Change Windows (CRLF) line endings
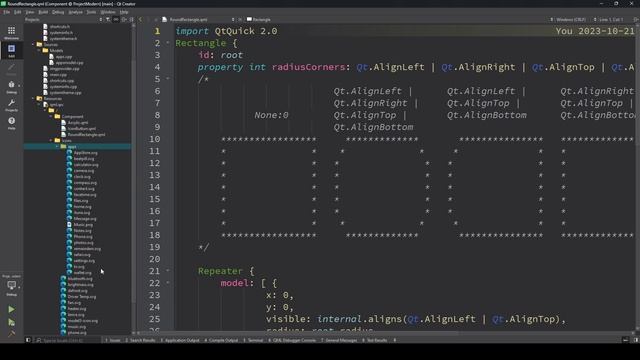Screen dimensions: 640x360 571,19
